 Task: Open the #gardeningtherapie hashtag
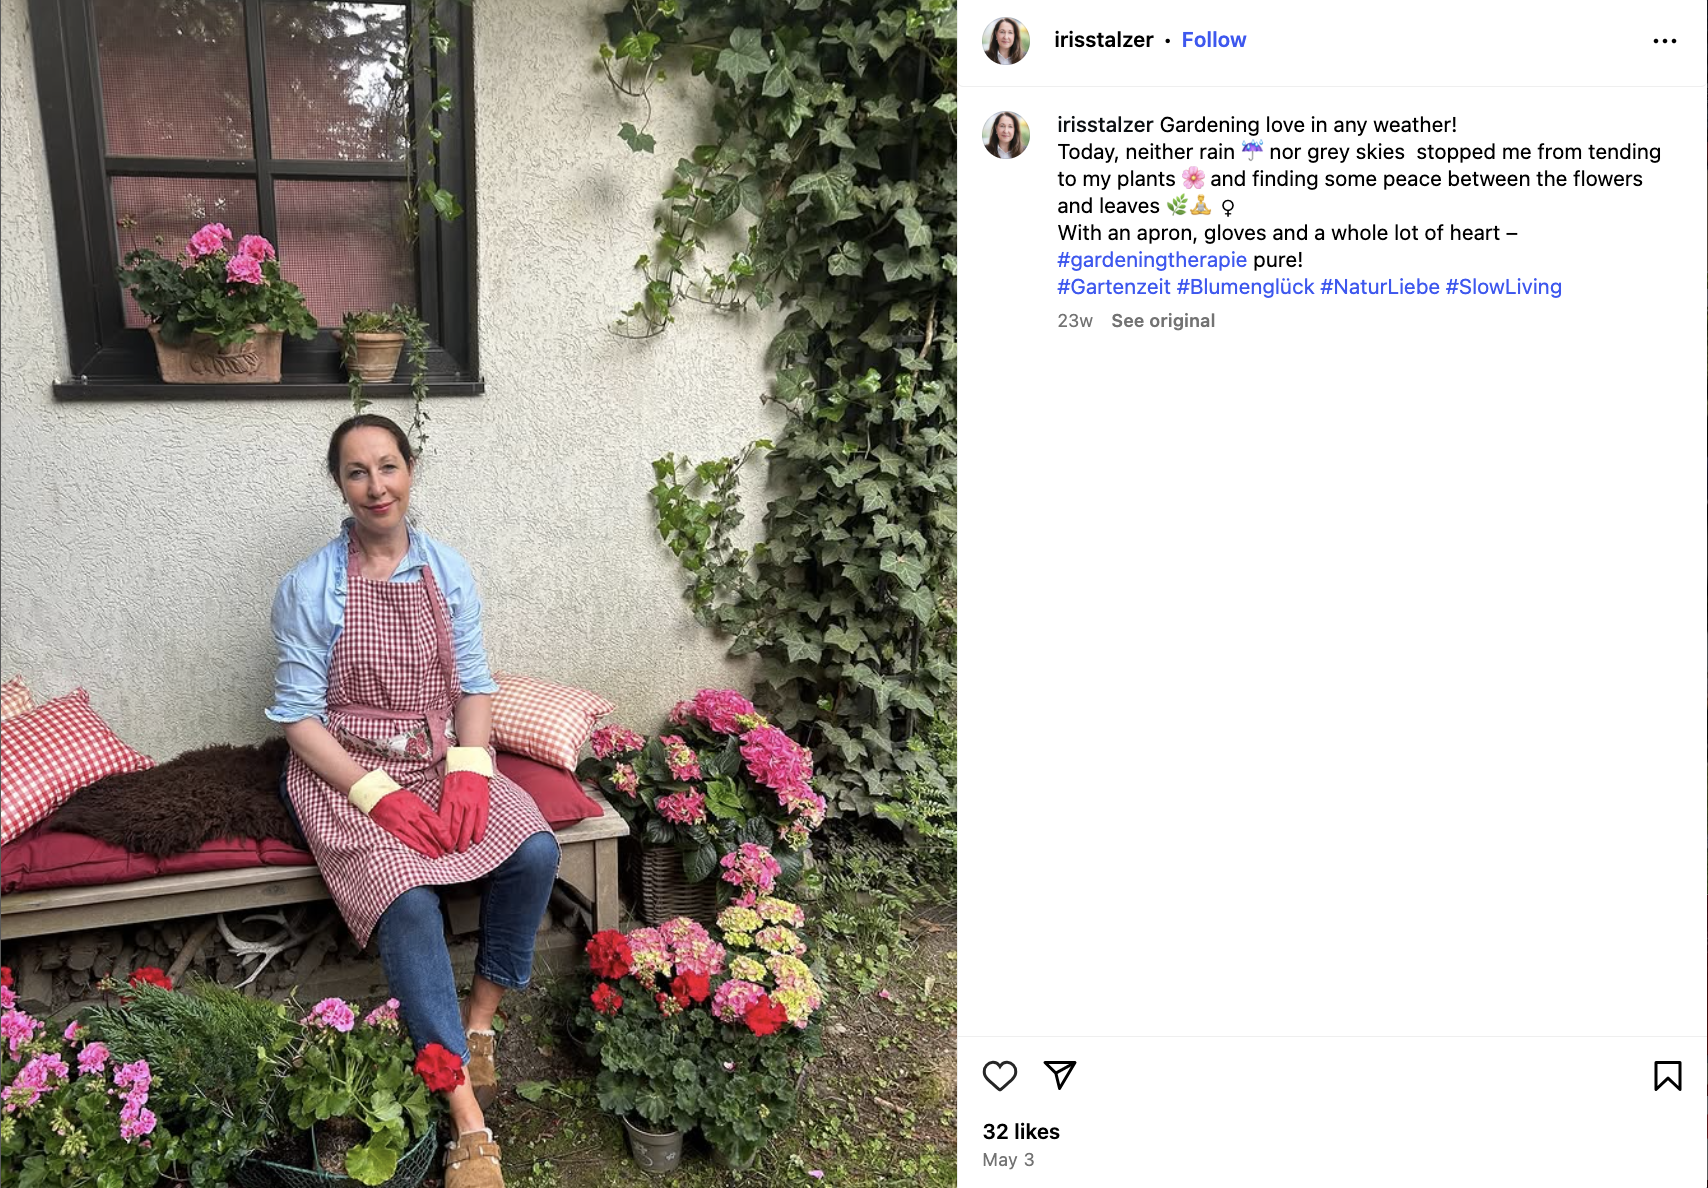tap(1151, 260)
